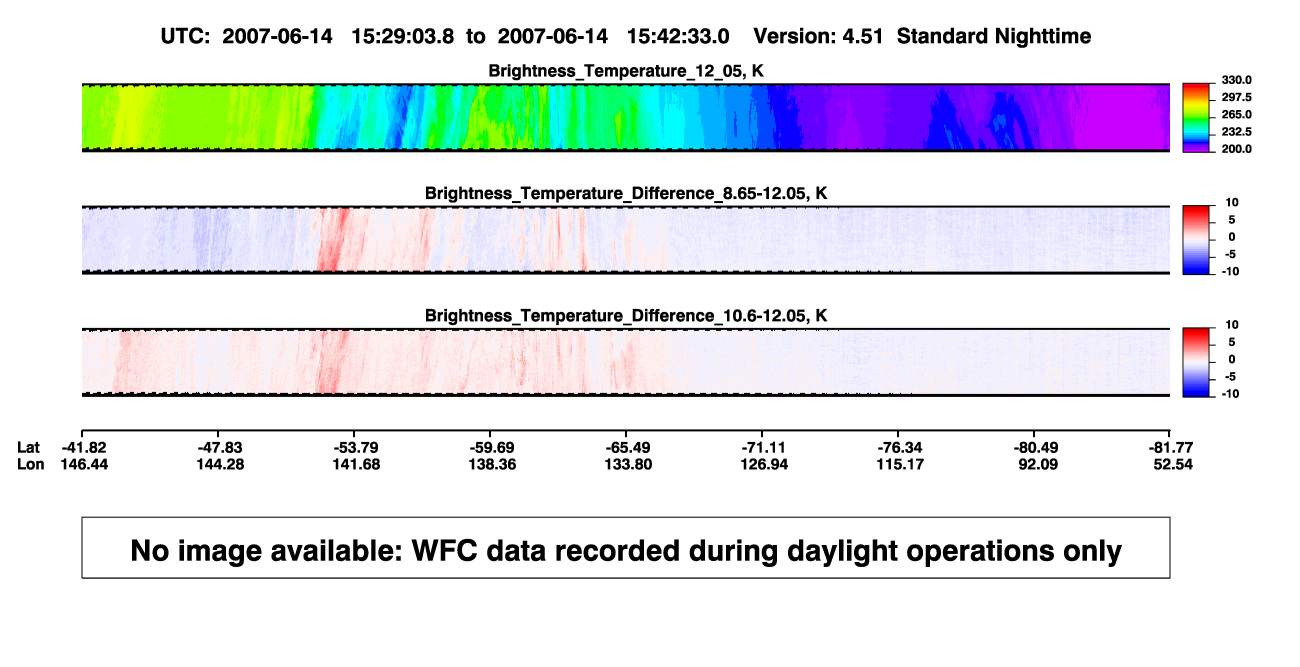
Task: Click latitude value -47.83
Action: click(x=218, y=447)
